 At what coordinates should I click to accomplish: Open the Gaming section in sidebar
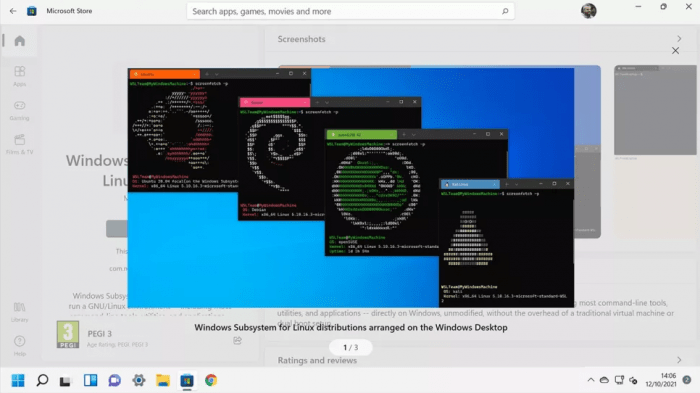click(19, 110)
